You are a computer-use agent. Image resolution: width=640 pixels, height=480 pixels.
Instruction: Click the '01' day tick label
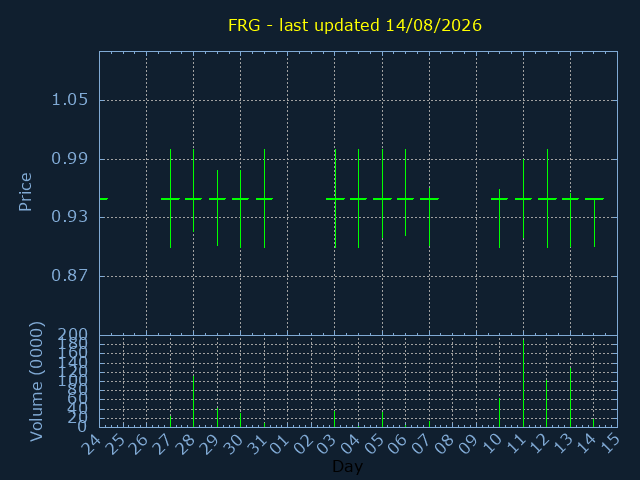tap(280, 444)
